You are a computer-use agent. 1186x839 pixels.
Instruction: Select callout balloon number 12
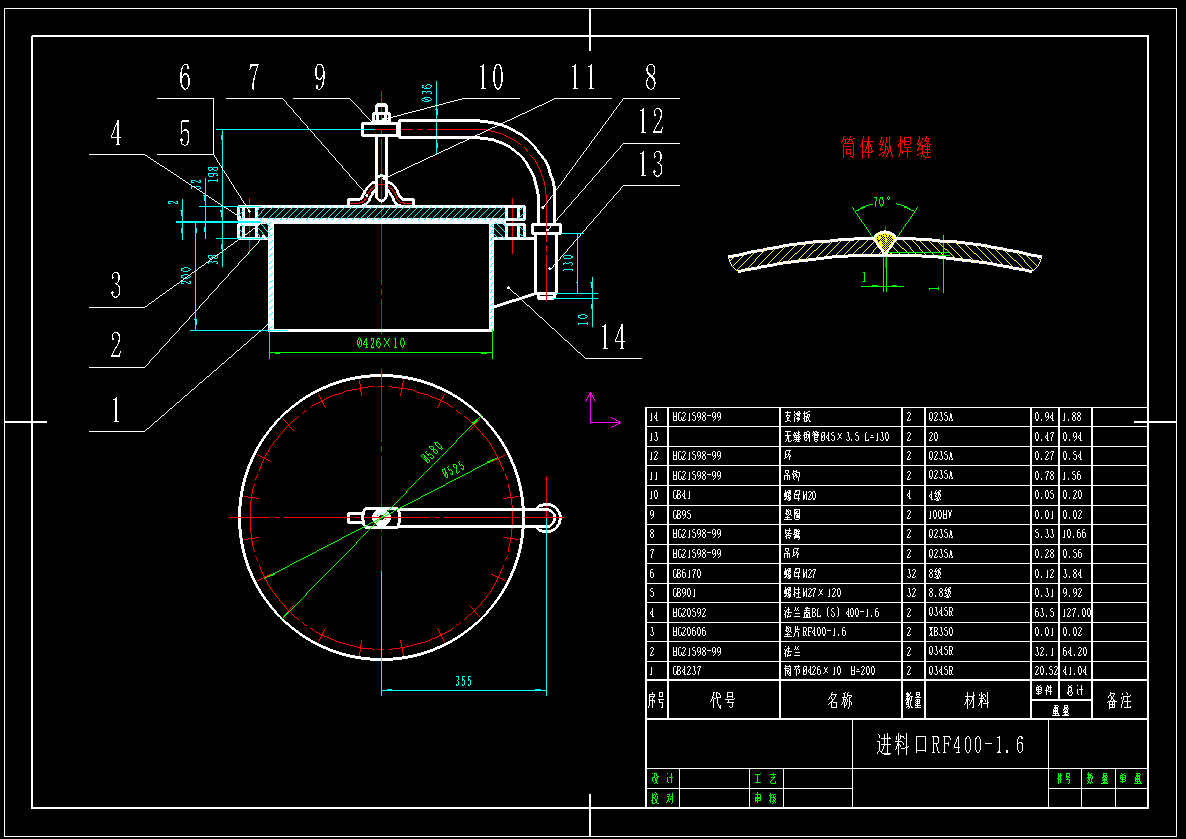point(650,121)
